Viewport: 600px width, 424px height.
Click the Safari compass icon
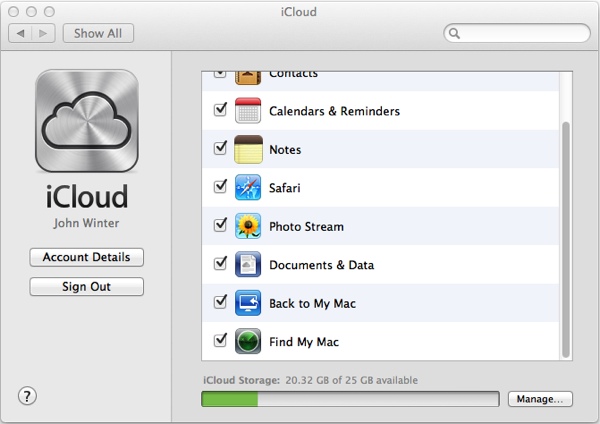point(248,188)
